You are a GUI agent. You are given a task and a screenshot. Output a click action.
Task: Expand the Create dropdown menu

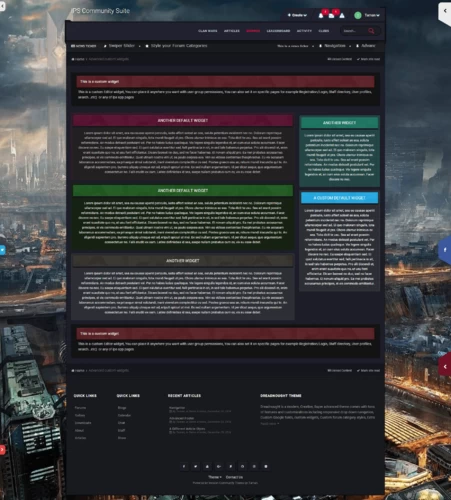tap(297, 15)
